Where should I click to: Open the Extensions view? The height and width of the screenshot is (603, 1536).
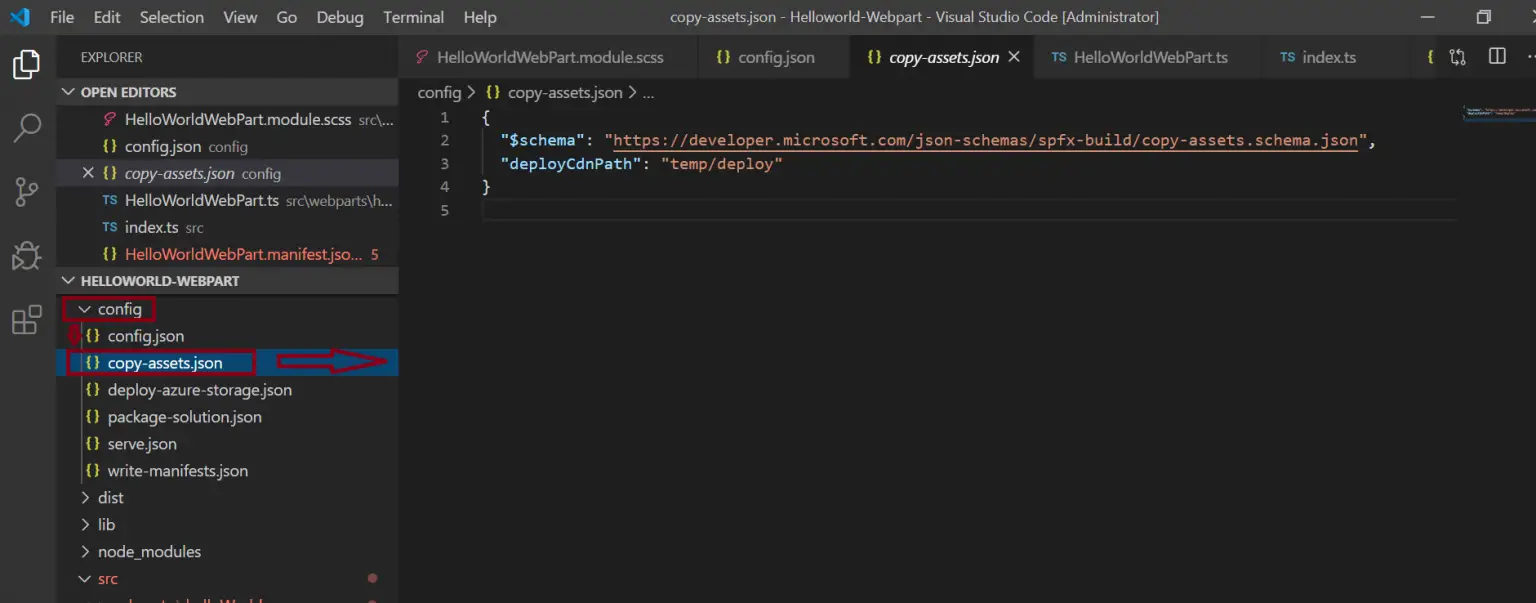27,320
